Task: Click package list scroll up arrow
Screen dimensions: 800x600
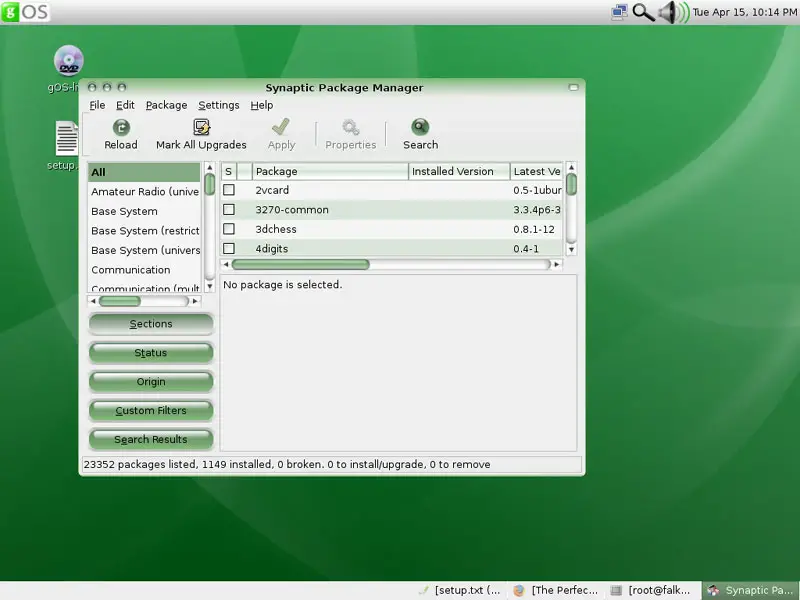Action: 571,167
